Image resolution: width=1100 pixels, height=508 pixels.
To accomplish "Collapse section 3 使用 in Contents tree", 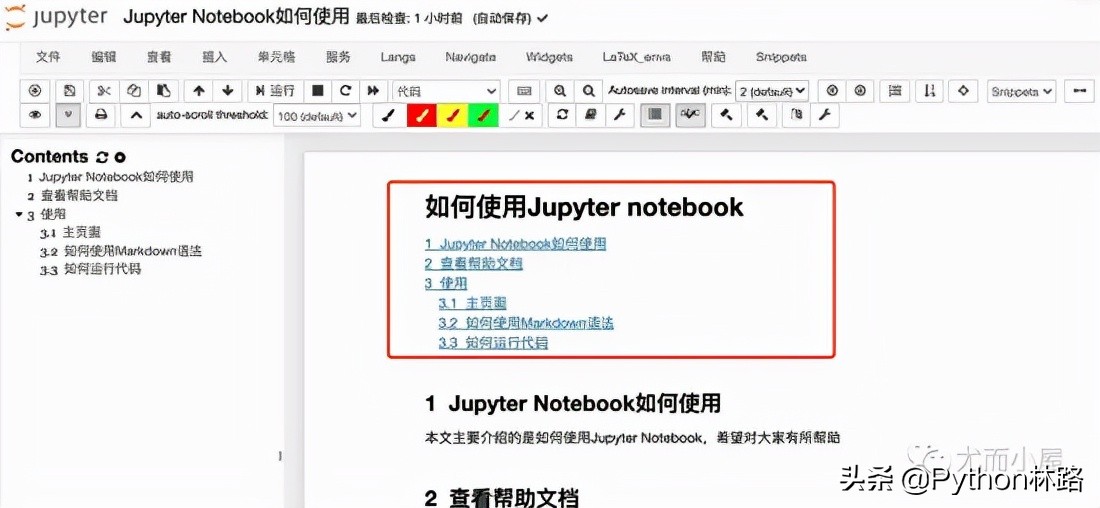I will coord(19,215).
